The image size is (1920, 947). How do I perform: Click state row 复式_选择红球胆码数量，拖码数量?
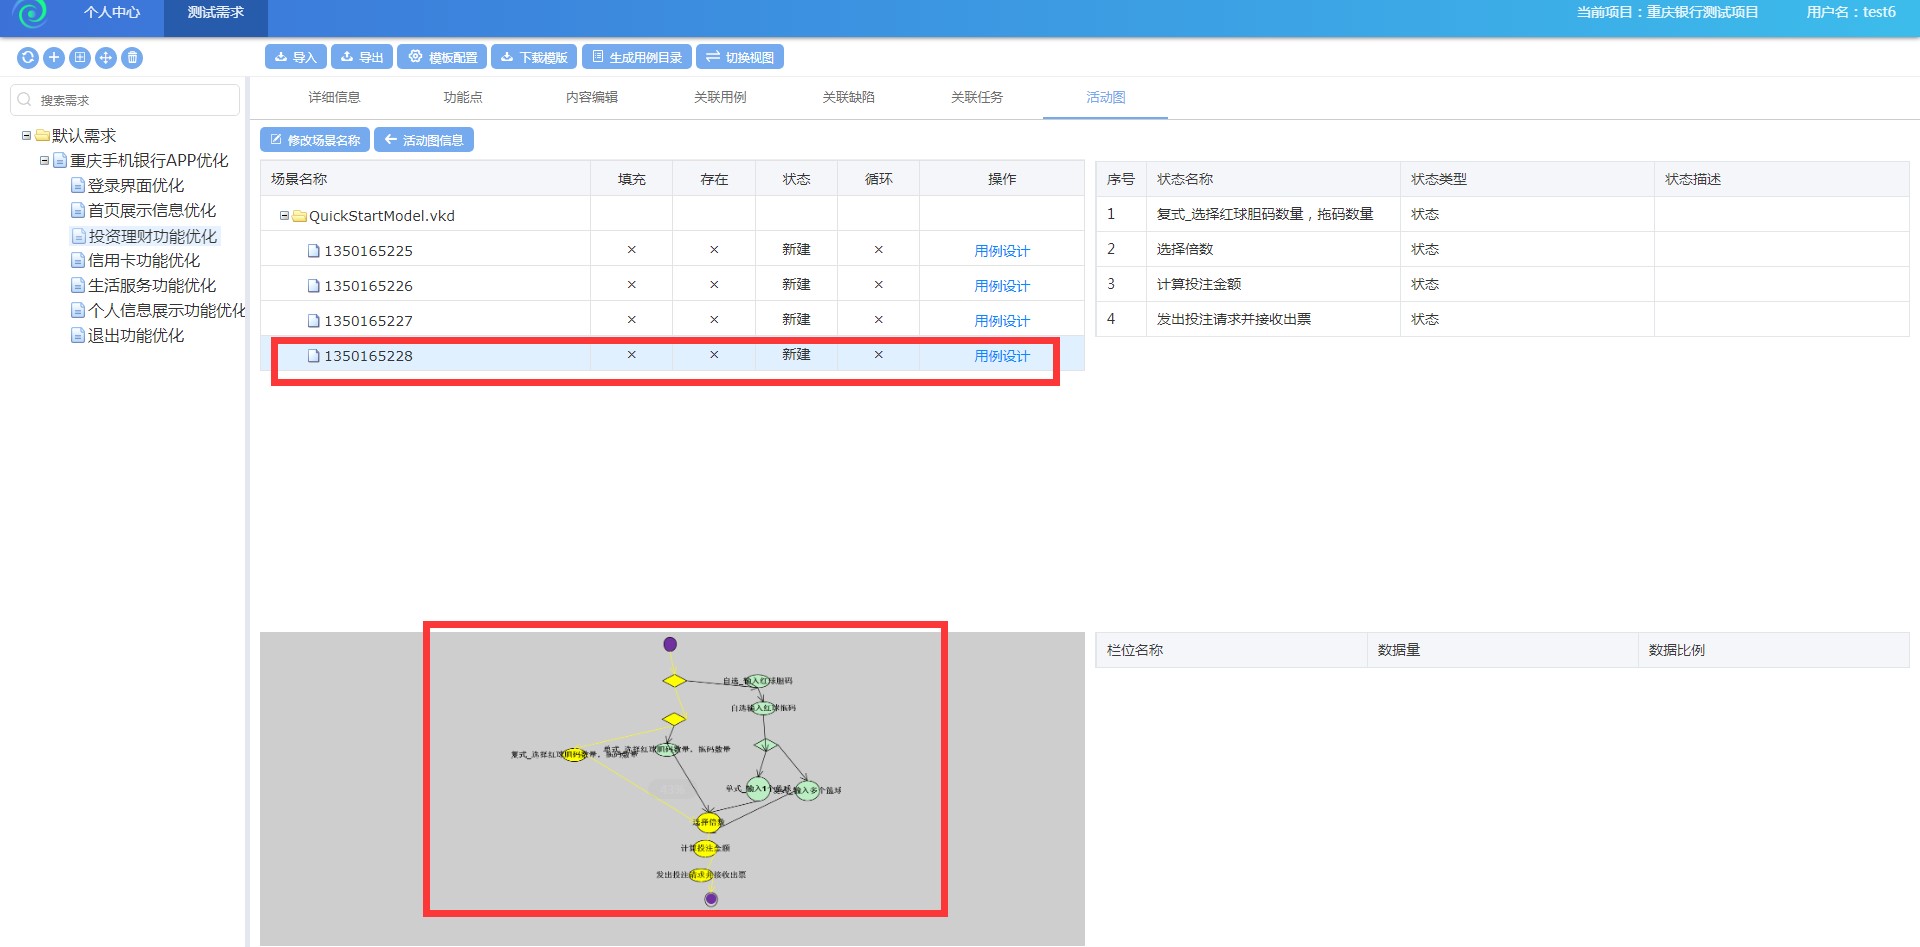tap(1502, 214)
